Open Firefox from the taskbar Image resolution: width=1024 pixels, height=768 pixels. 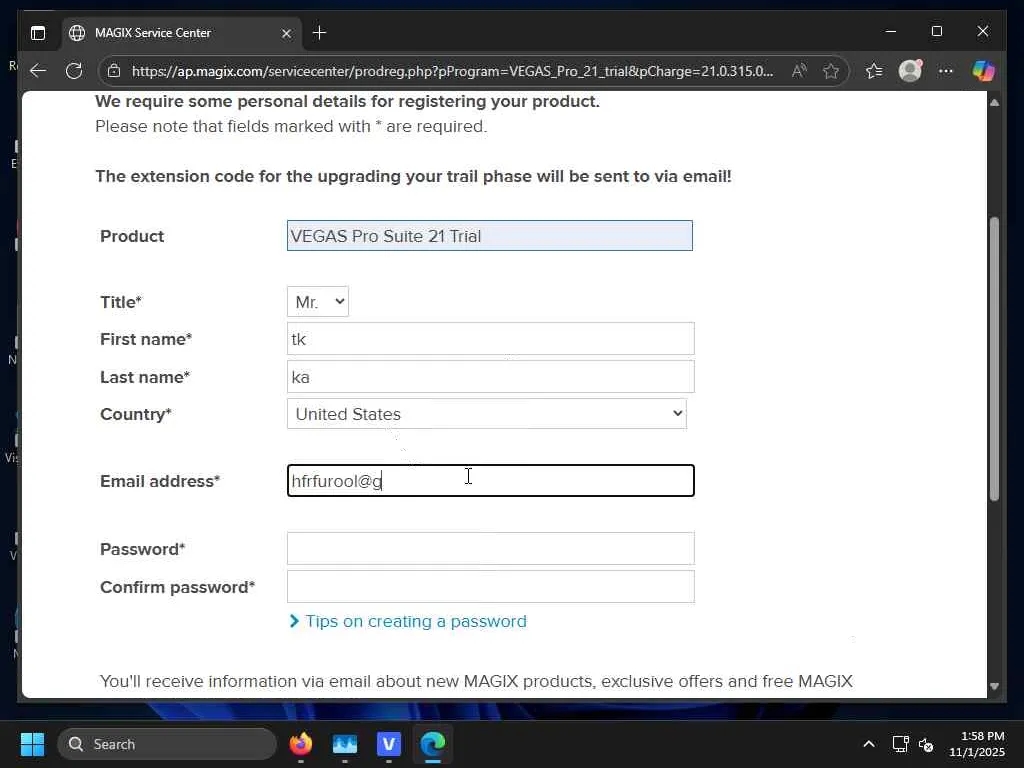[x=300, y=744]
